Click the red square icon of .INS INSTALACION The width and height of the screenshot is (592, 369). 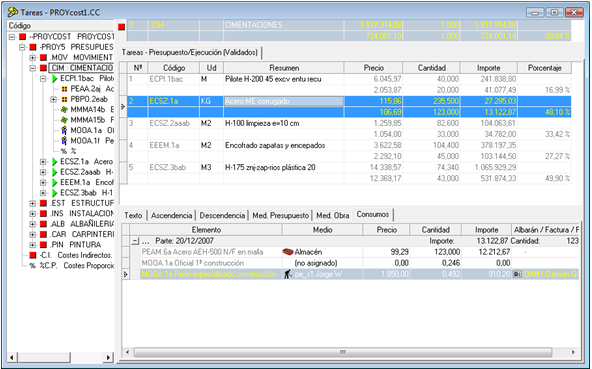[x=43, y=213]
